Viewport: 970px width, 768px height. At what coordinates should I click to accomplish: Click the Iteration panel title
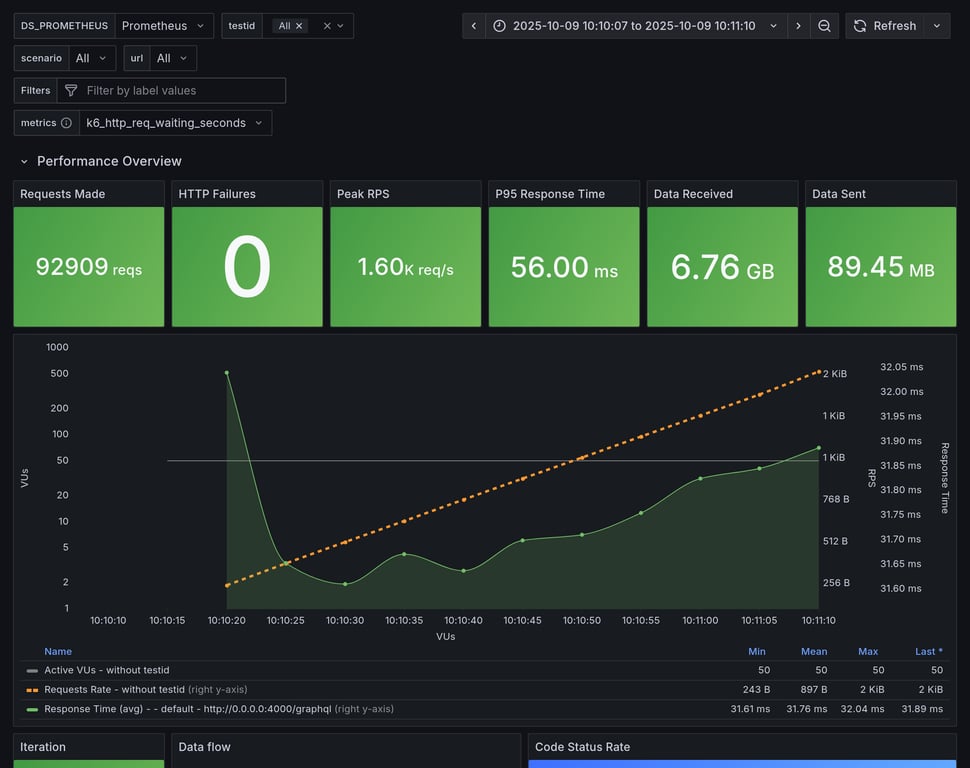click(43, 747)
